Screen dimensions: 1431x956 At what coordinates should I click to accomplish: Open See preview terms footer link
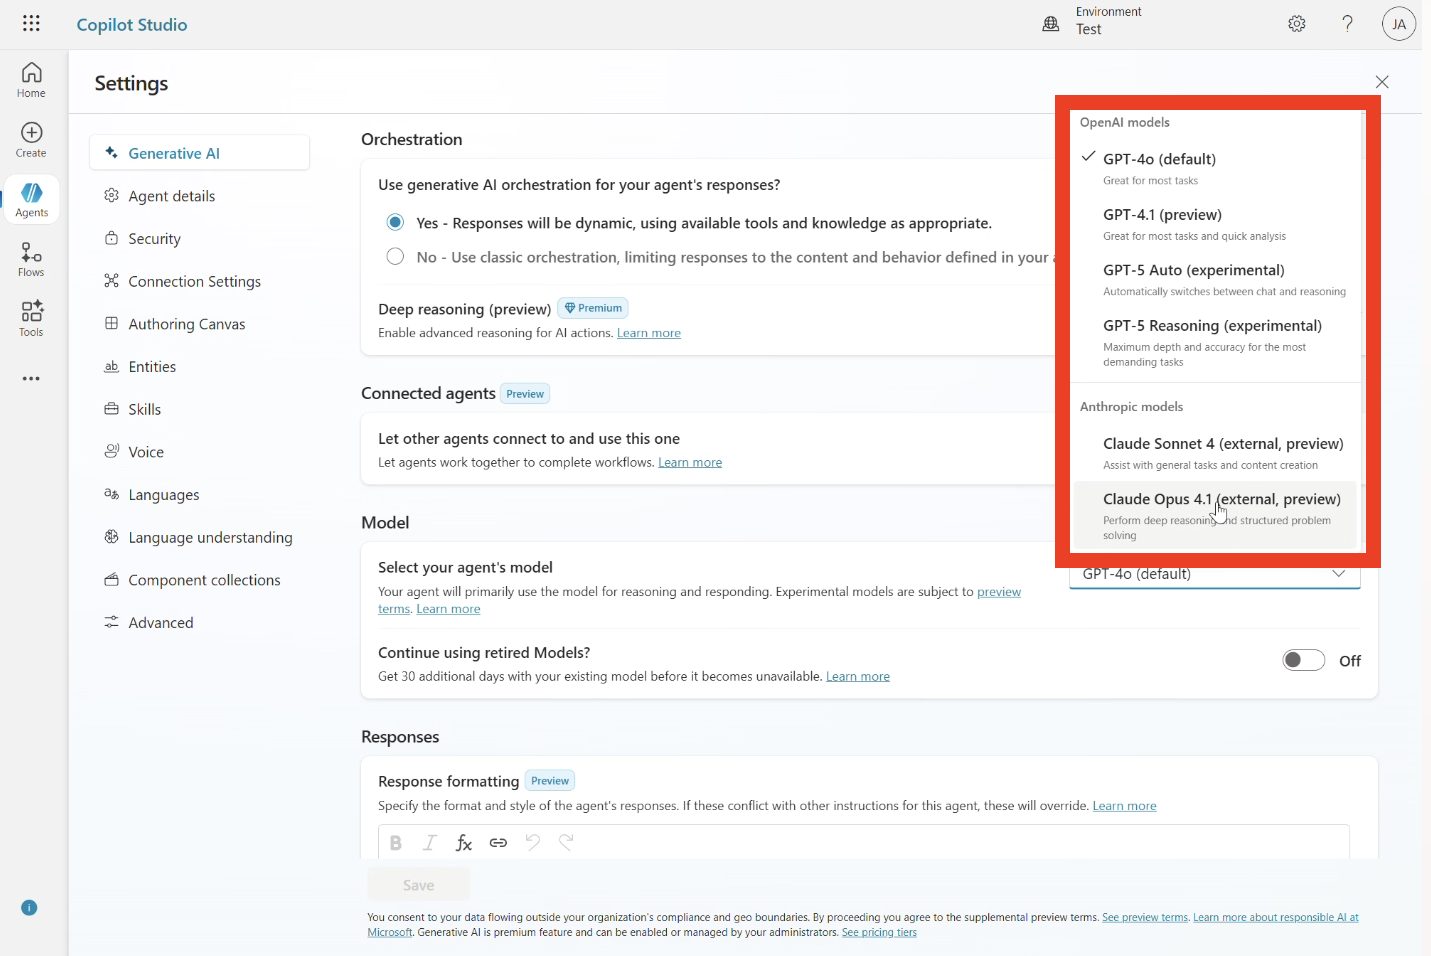(1145, 917)
